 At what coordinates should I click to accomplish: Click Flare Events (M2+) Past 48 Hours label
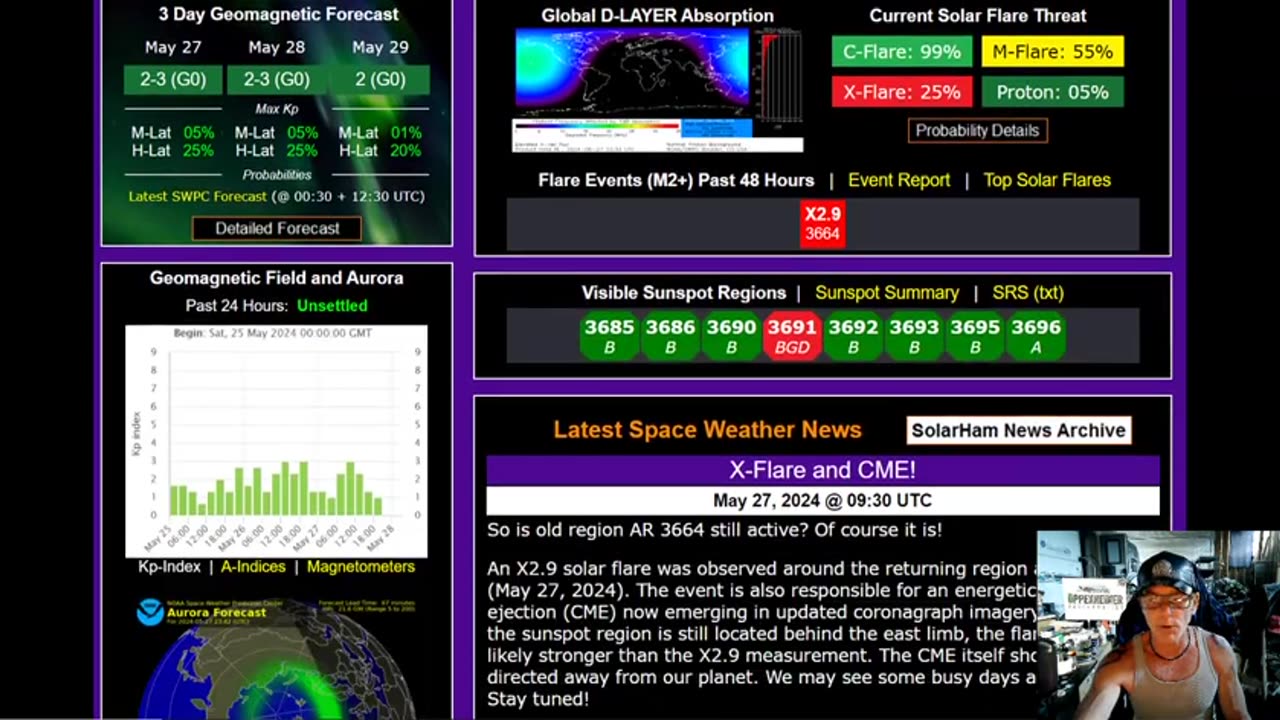676,180
